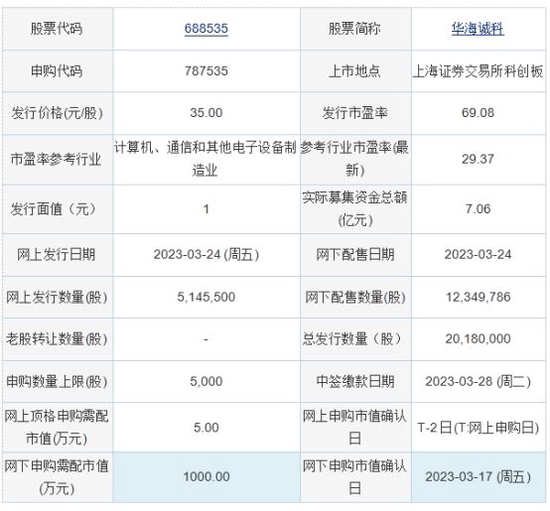The width and height of the screenshot is (550, 511).
Task: Select subscription code value 787535
Action: (x=206, y=71)
